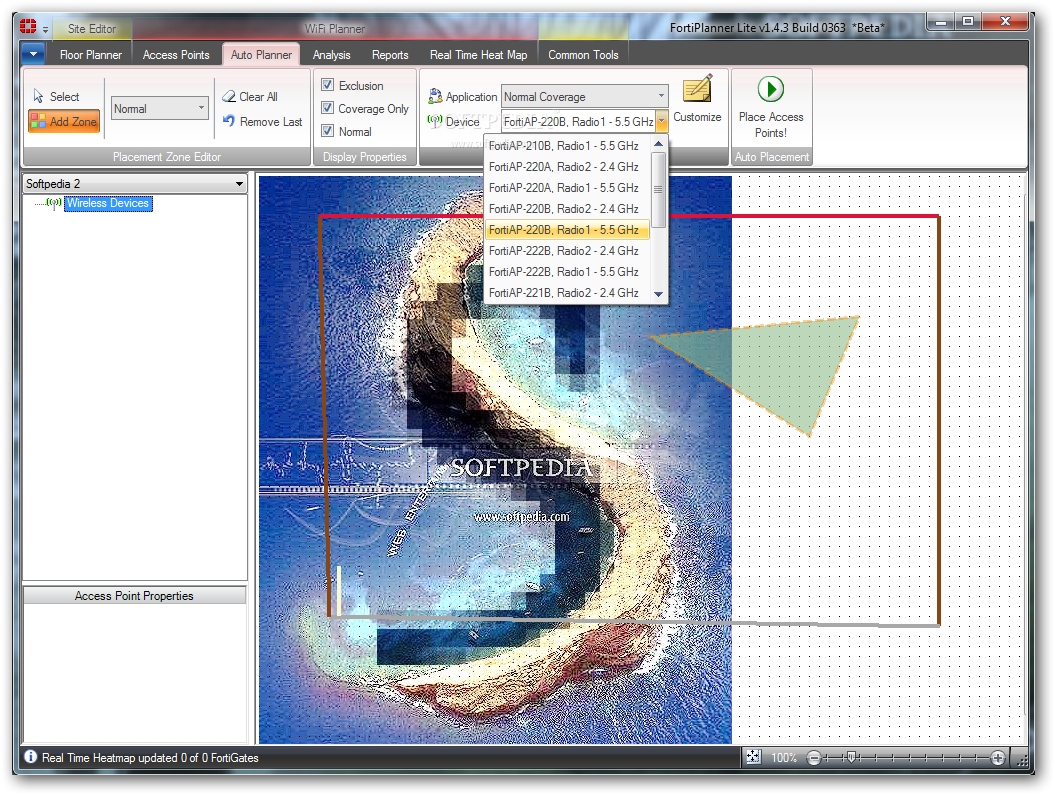This screenshot has width=1055, height=795.
Task: Click Clear All eraser button
Action: 250,97
